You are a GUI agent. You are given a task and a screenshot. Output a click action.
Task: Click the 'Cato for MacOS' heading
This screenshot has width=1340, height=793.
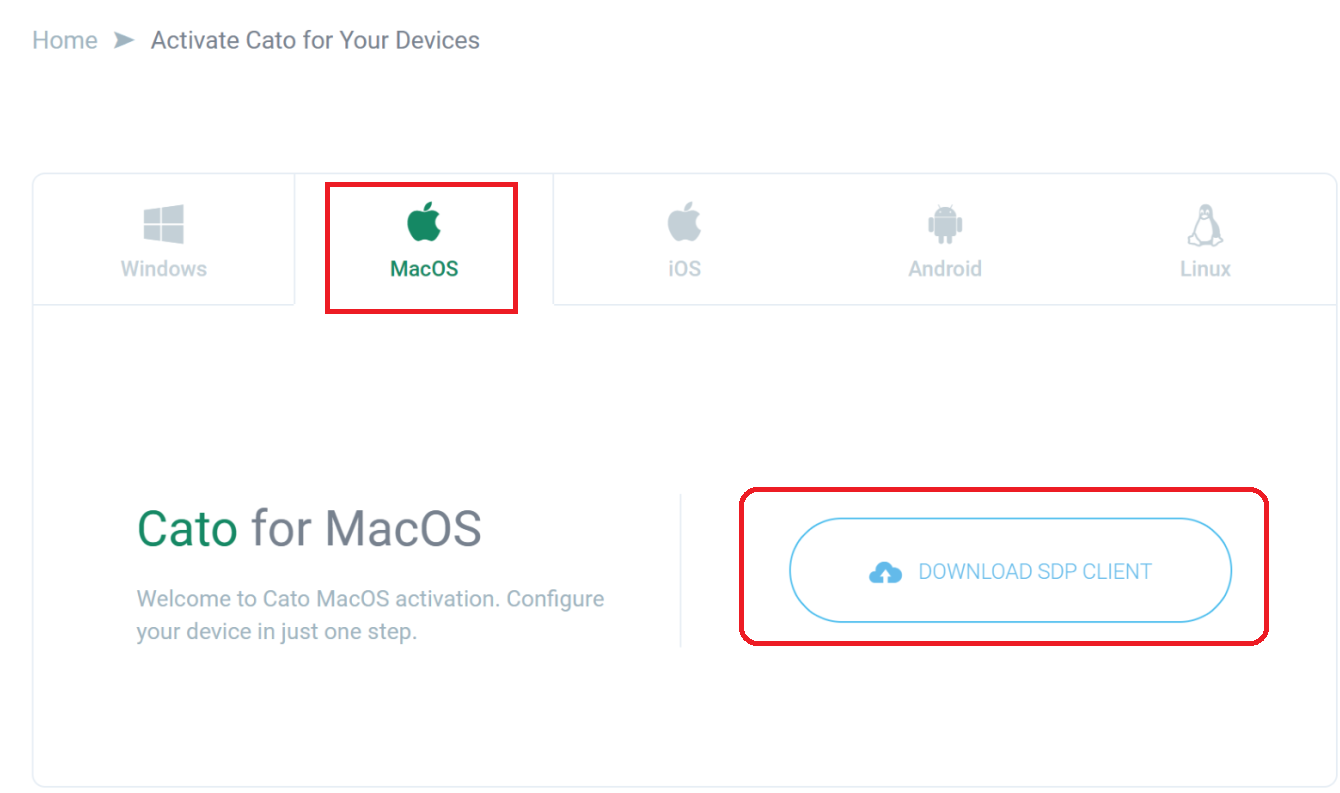[309, 529]
